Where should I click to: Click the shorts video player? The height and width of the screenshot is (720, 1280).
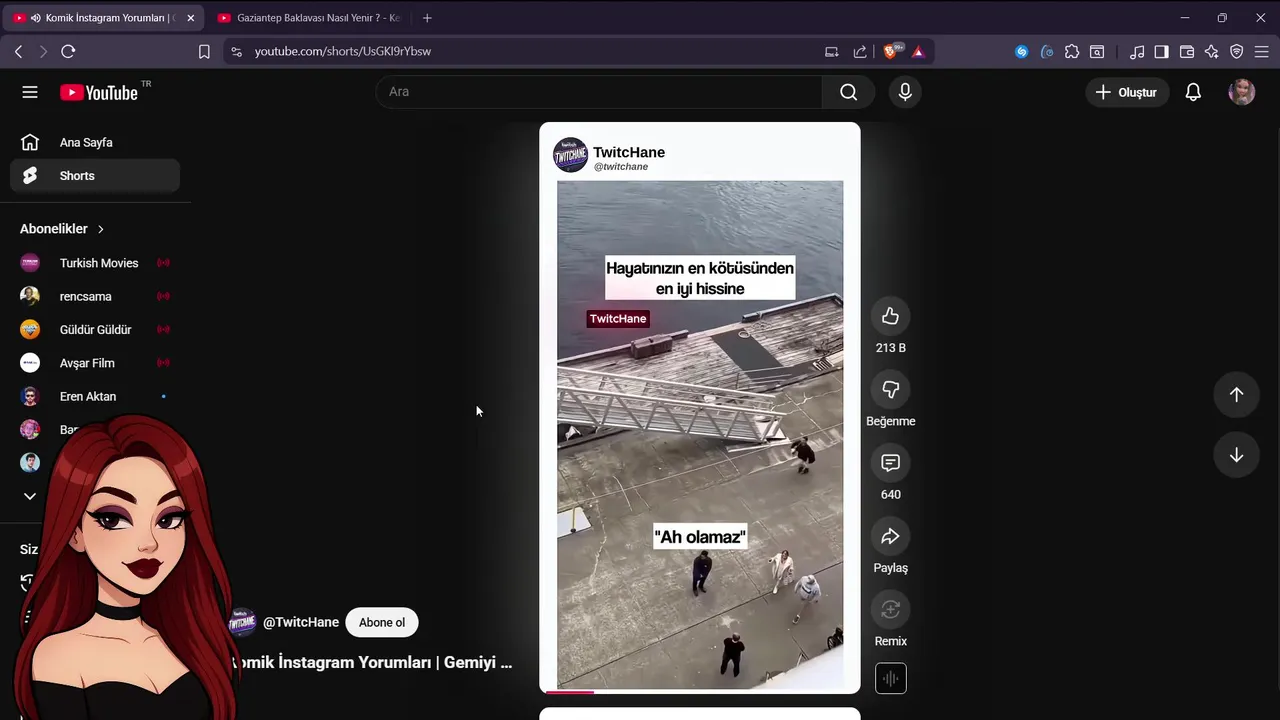tap(699, 407)
